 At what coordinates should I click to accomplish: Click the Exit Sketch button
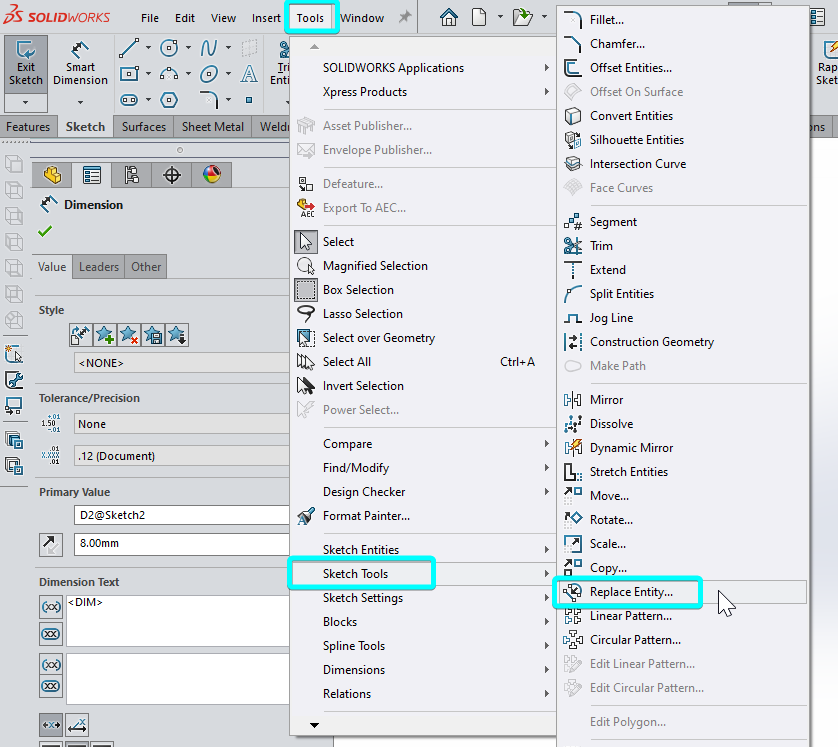26,64
